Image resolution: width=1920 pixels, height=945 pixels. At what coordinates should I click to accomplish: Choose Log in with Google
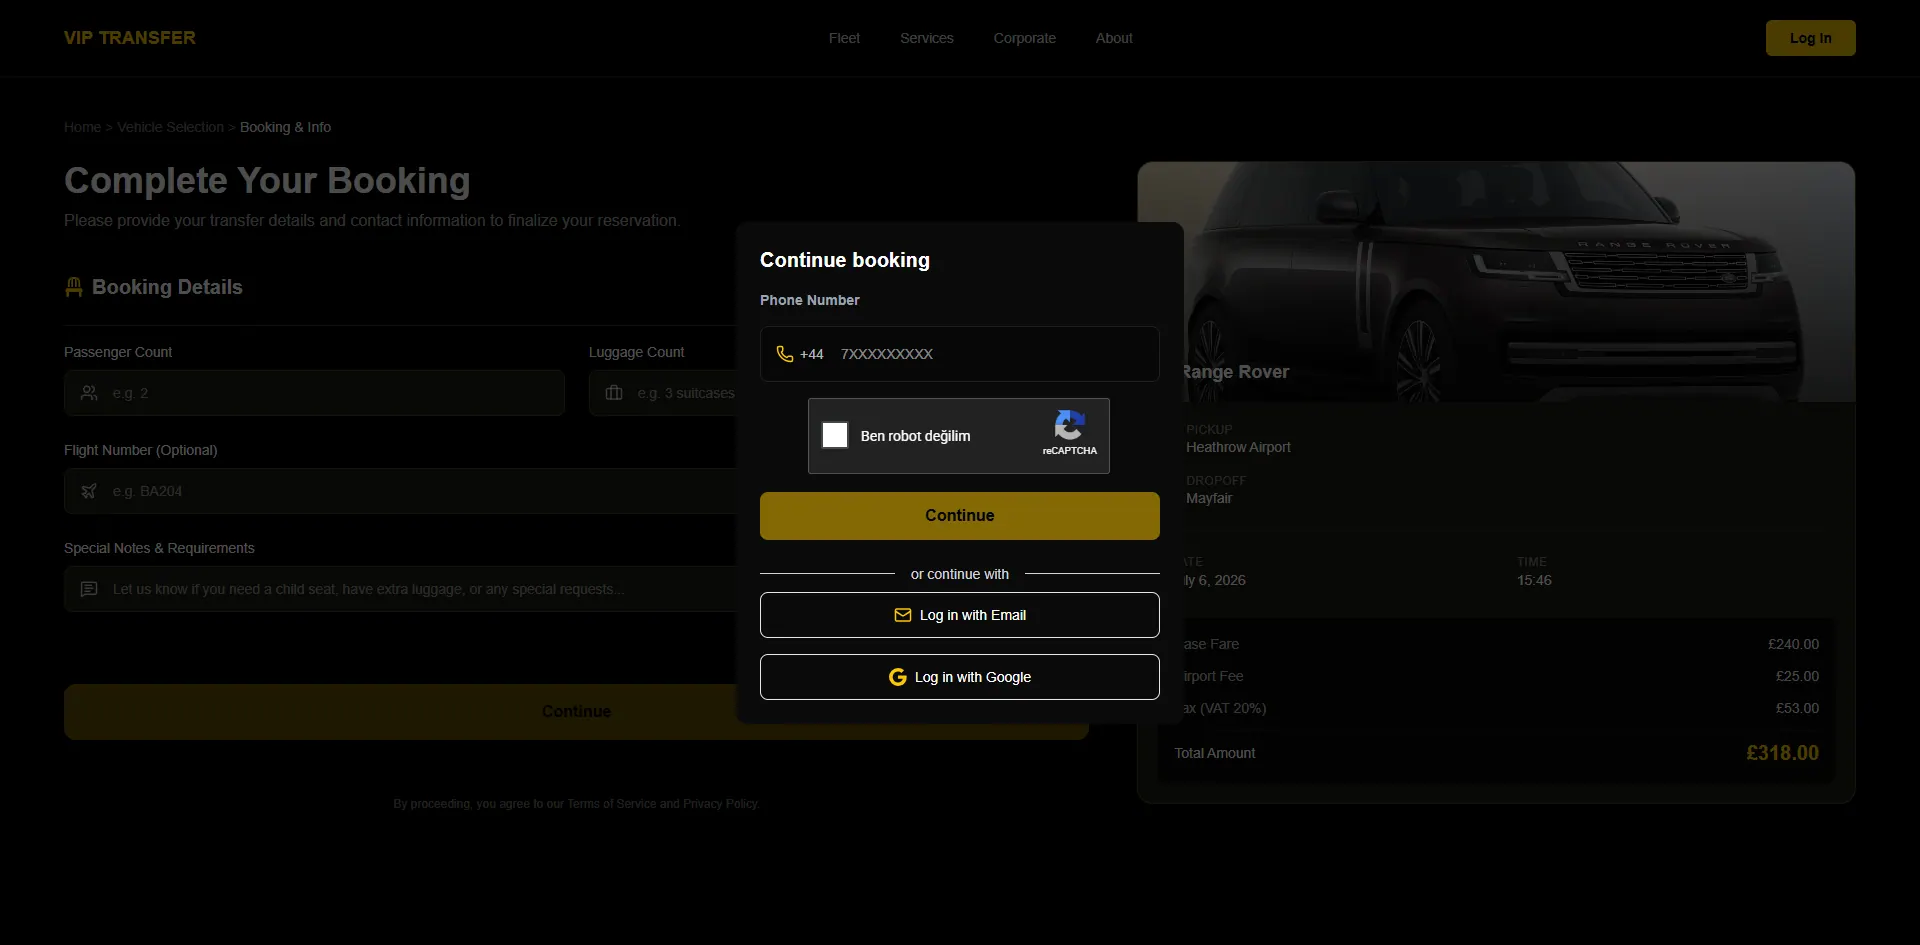[x=960, y=677]
